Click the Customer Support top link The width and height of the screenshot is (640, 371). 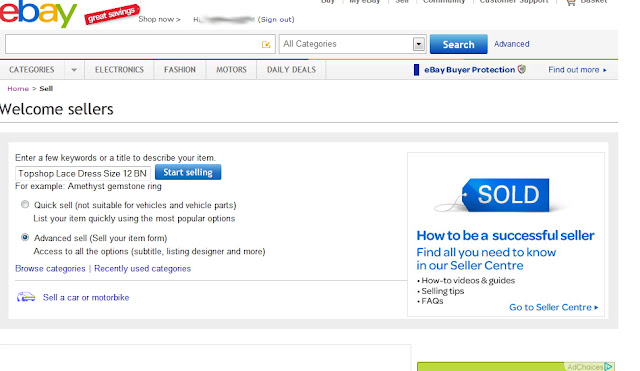514,2
